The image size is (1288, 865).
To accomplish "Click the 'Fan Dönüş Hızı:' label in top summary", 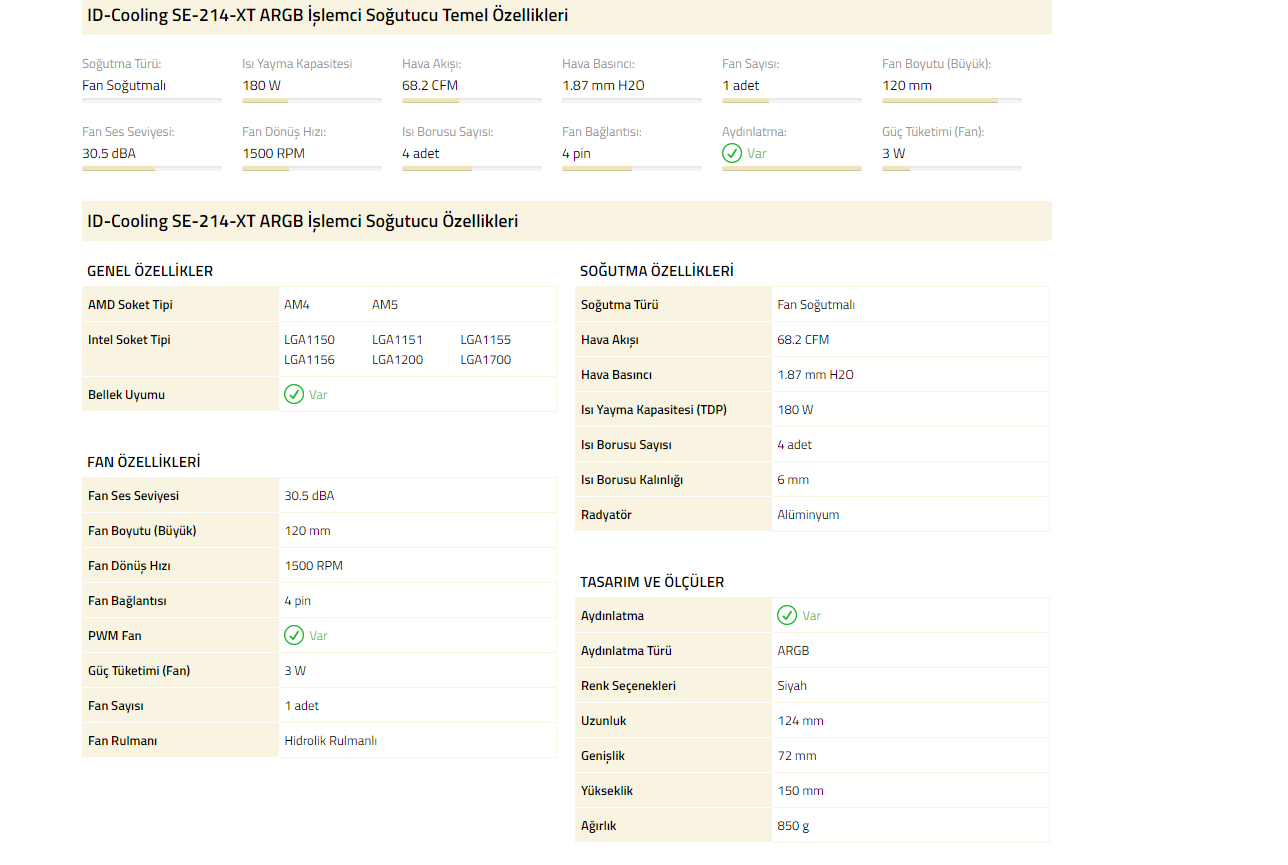I will 284,131.
